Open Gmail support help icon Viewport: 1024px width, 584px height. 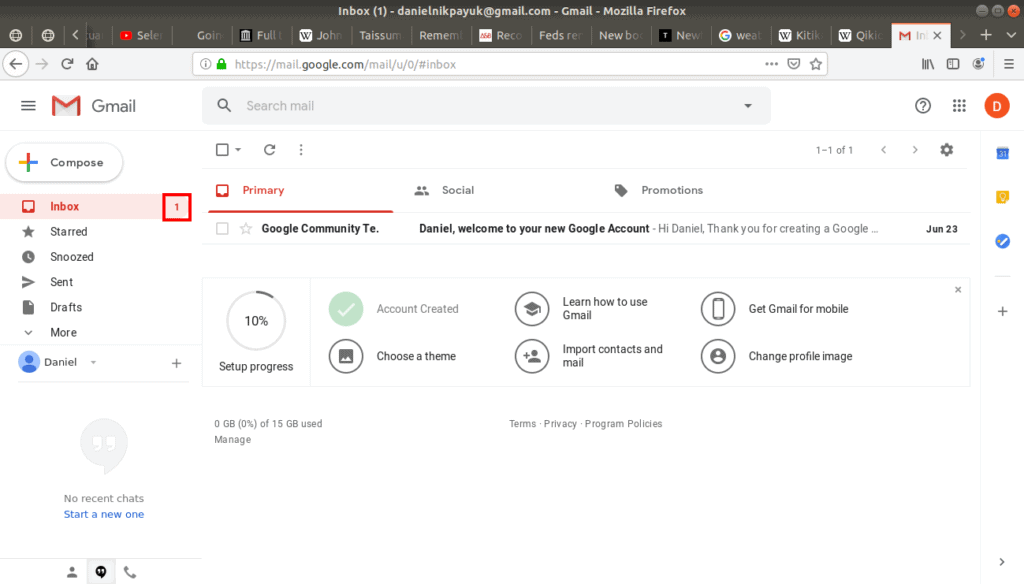coord(923,106)
